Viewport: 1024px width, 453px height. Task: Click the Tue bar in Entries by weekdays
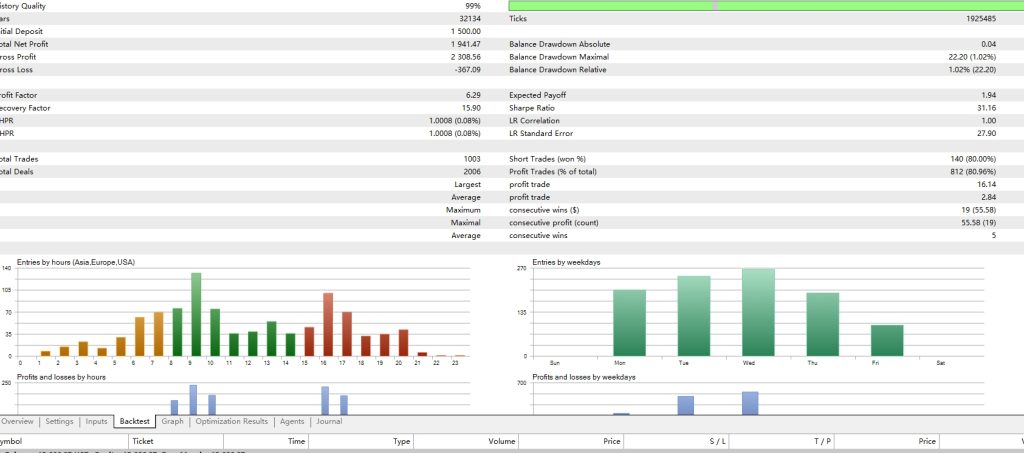click(x=694, y=316)
